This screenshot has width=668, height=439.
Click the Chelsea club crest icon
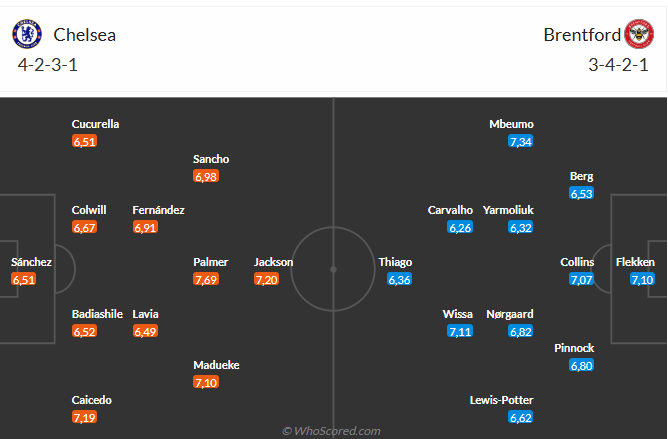click(27, 34)
